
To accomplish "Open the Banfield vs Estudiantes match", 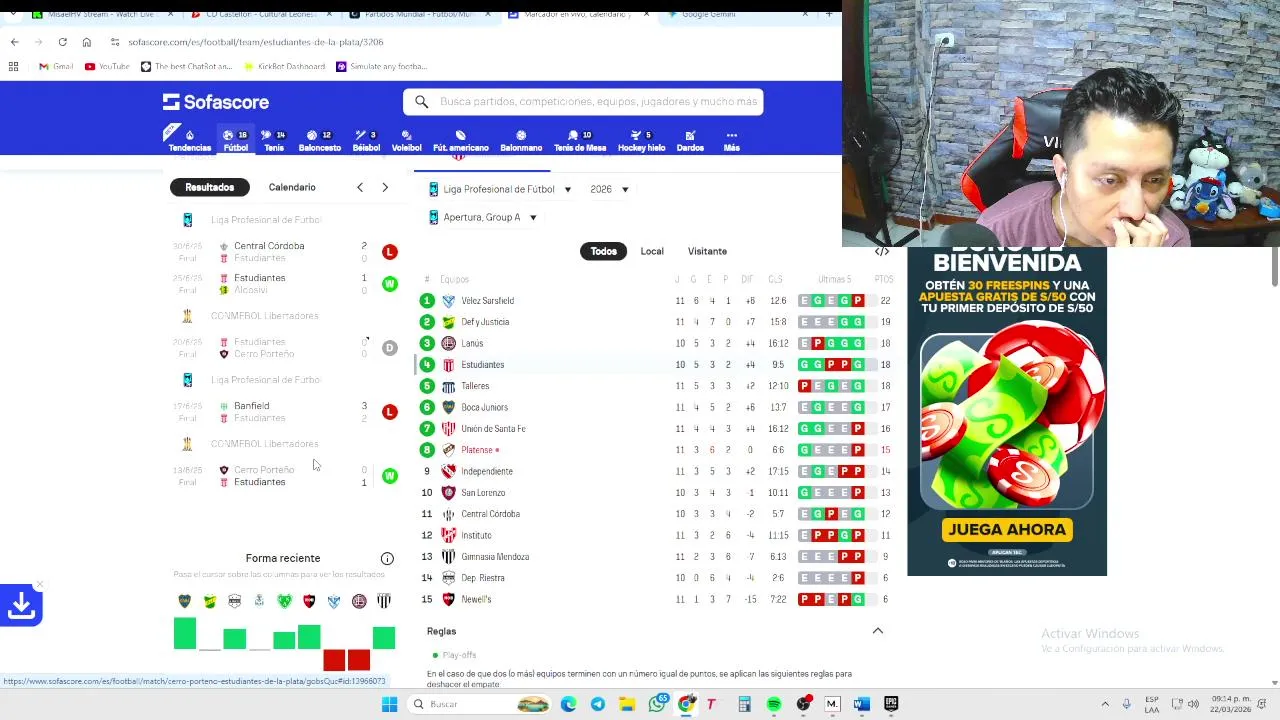I will click(285, 412).
